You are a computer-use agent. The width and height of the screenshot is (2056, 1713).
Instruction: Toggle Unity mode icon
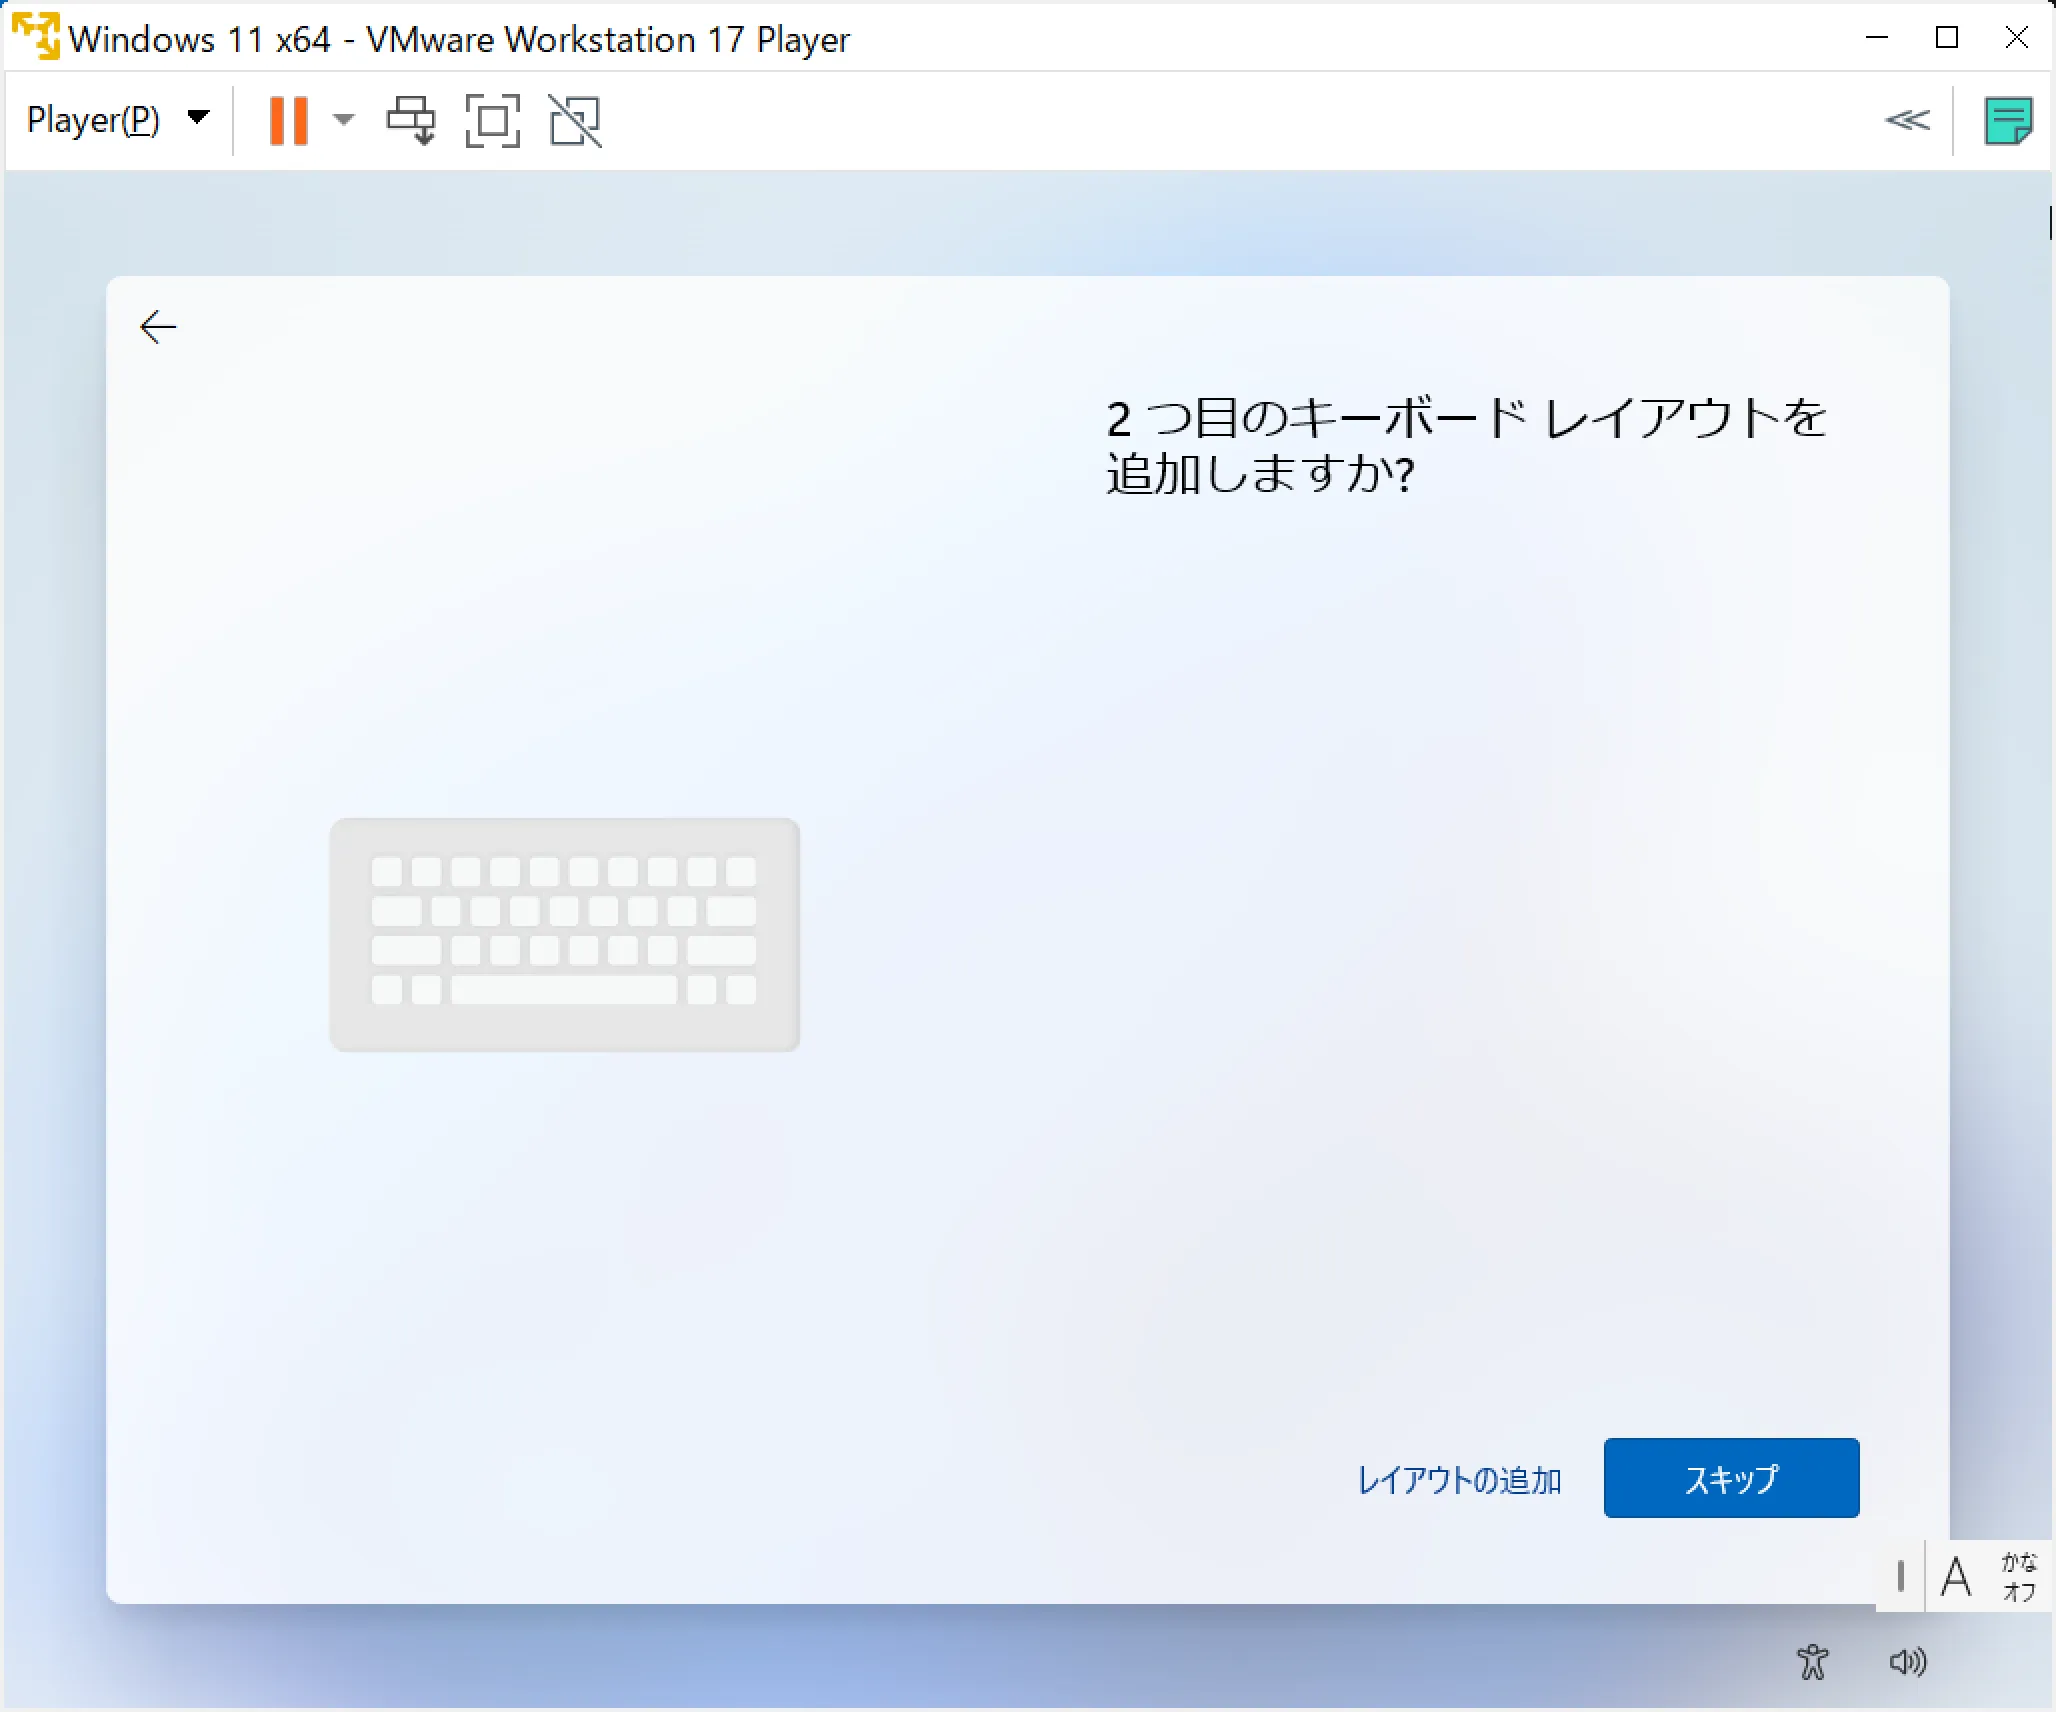click(x=575, y=120)
